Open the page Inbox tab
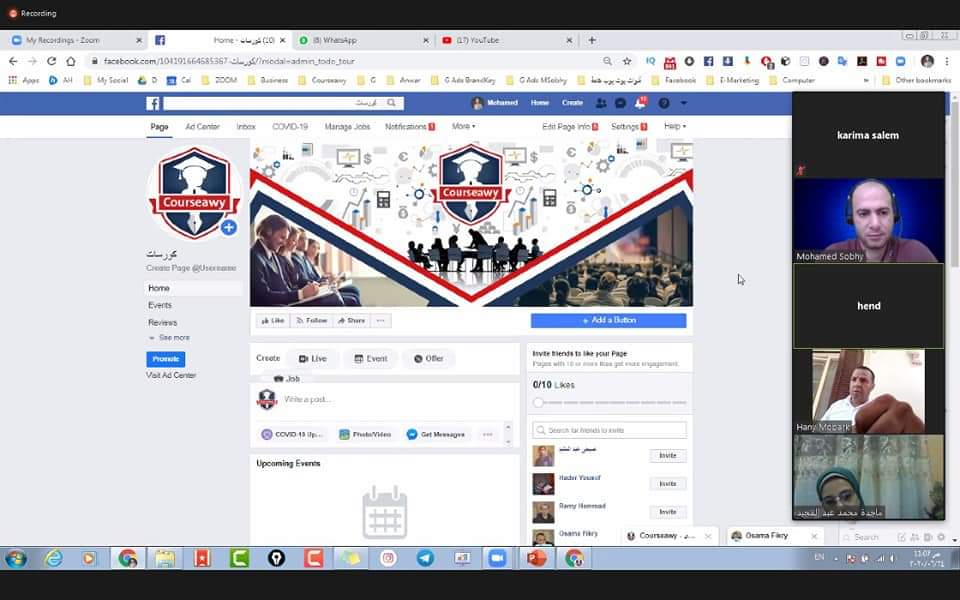Screen dimensions: 960x600 (246, 127)
